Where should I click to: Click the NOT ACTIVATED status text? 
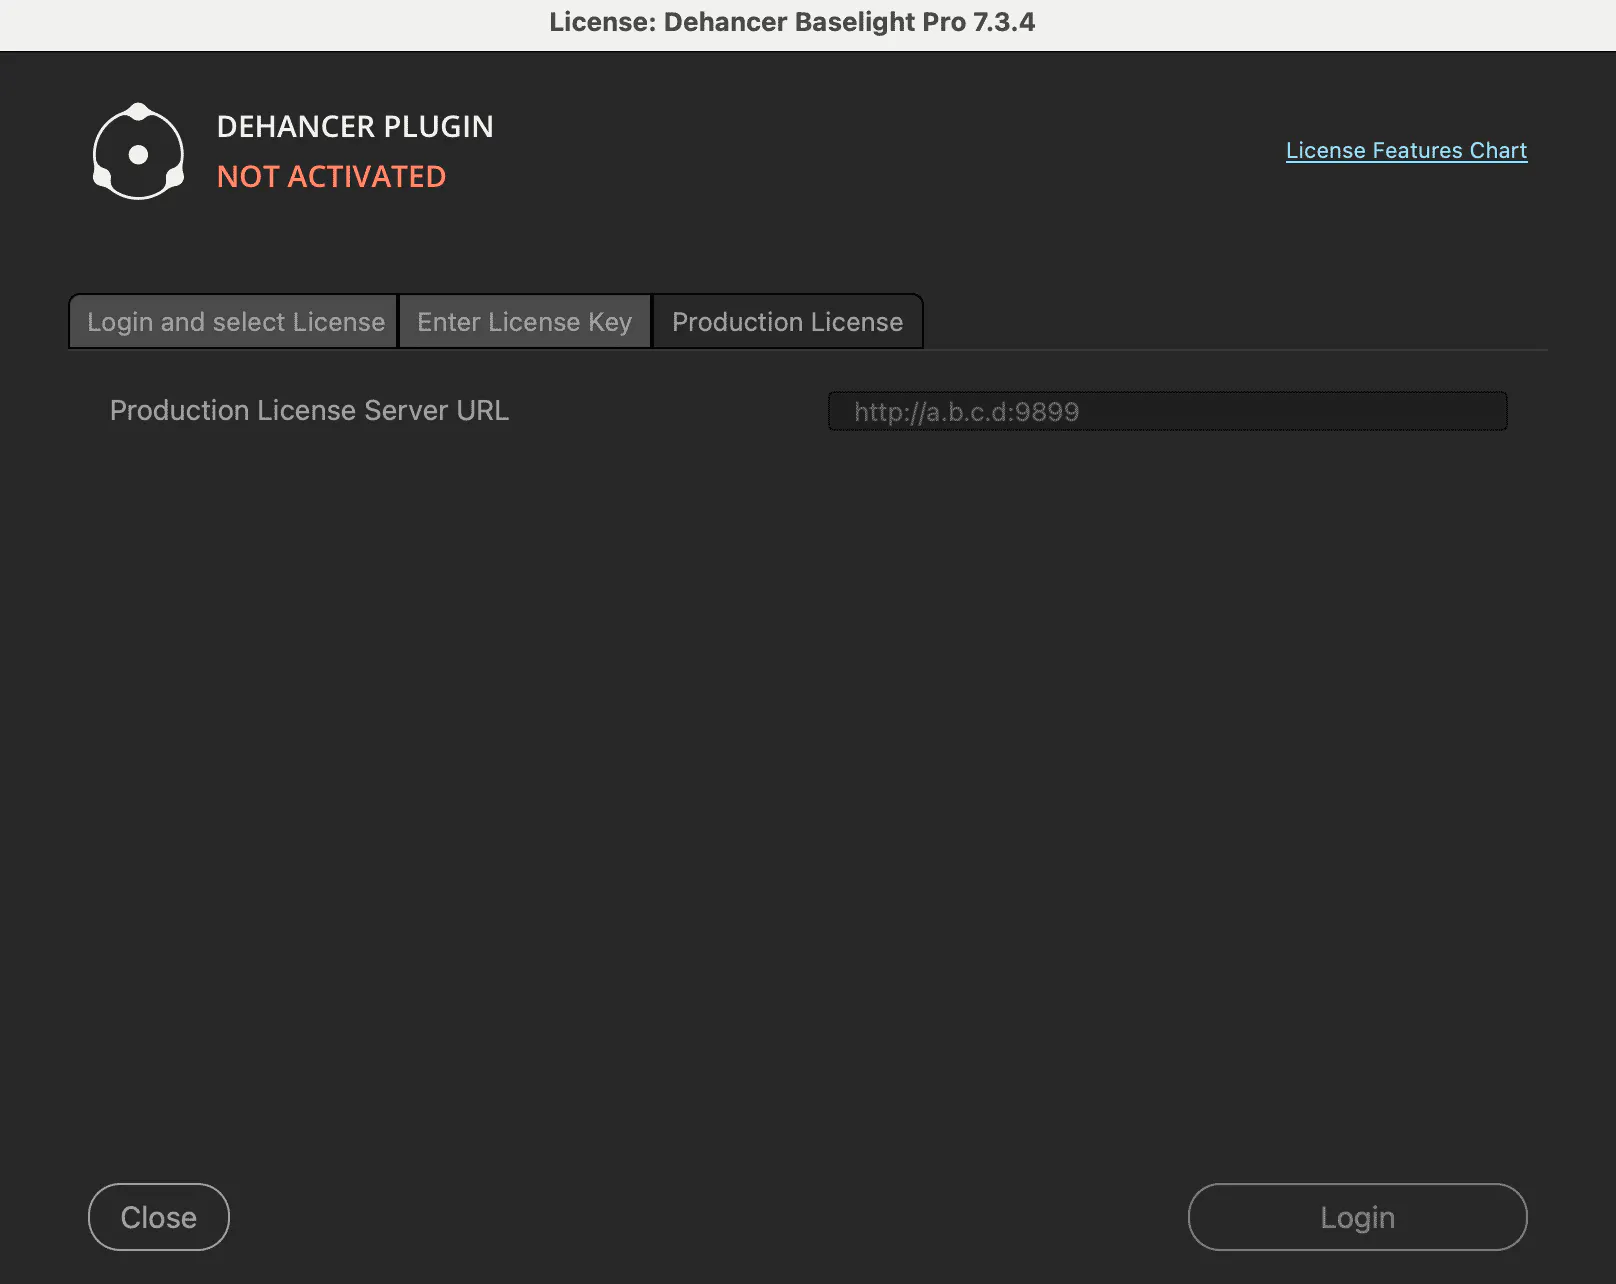(331, 177)
